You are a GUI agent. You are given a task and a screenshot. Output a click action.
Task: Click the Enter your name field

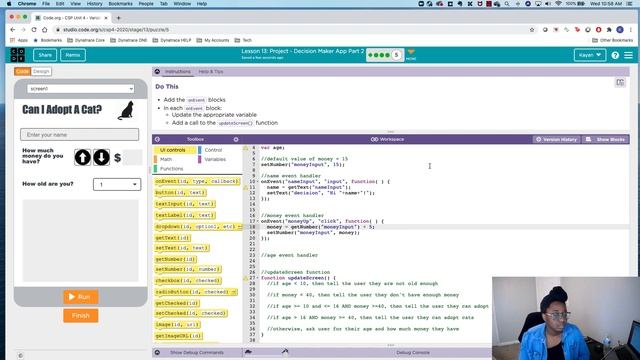[x=80, y=135]
